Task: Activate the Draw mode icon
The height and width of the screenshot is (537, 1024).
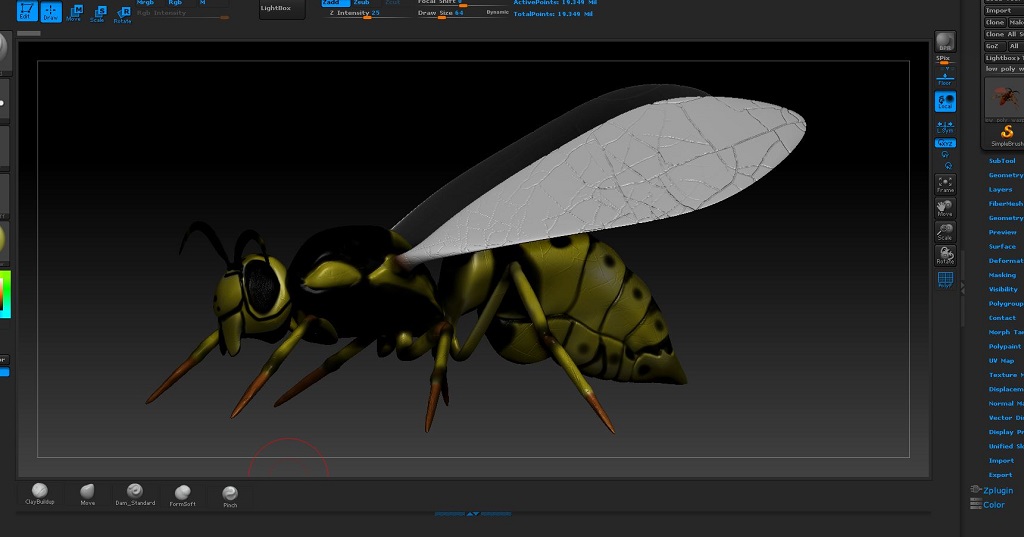Action: click(51, 11)
